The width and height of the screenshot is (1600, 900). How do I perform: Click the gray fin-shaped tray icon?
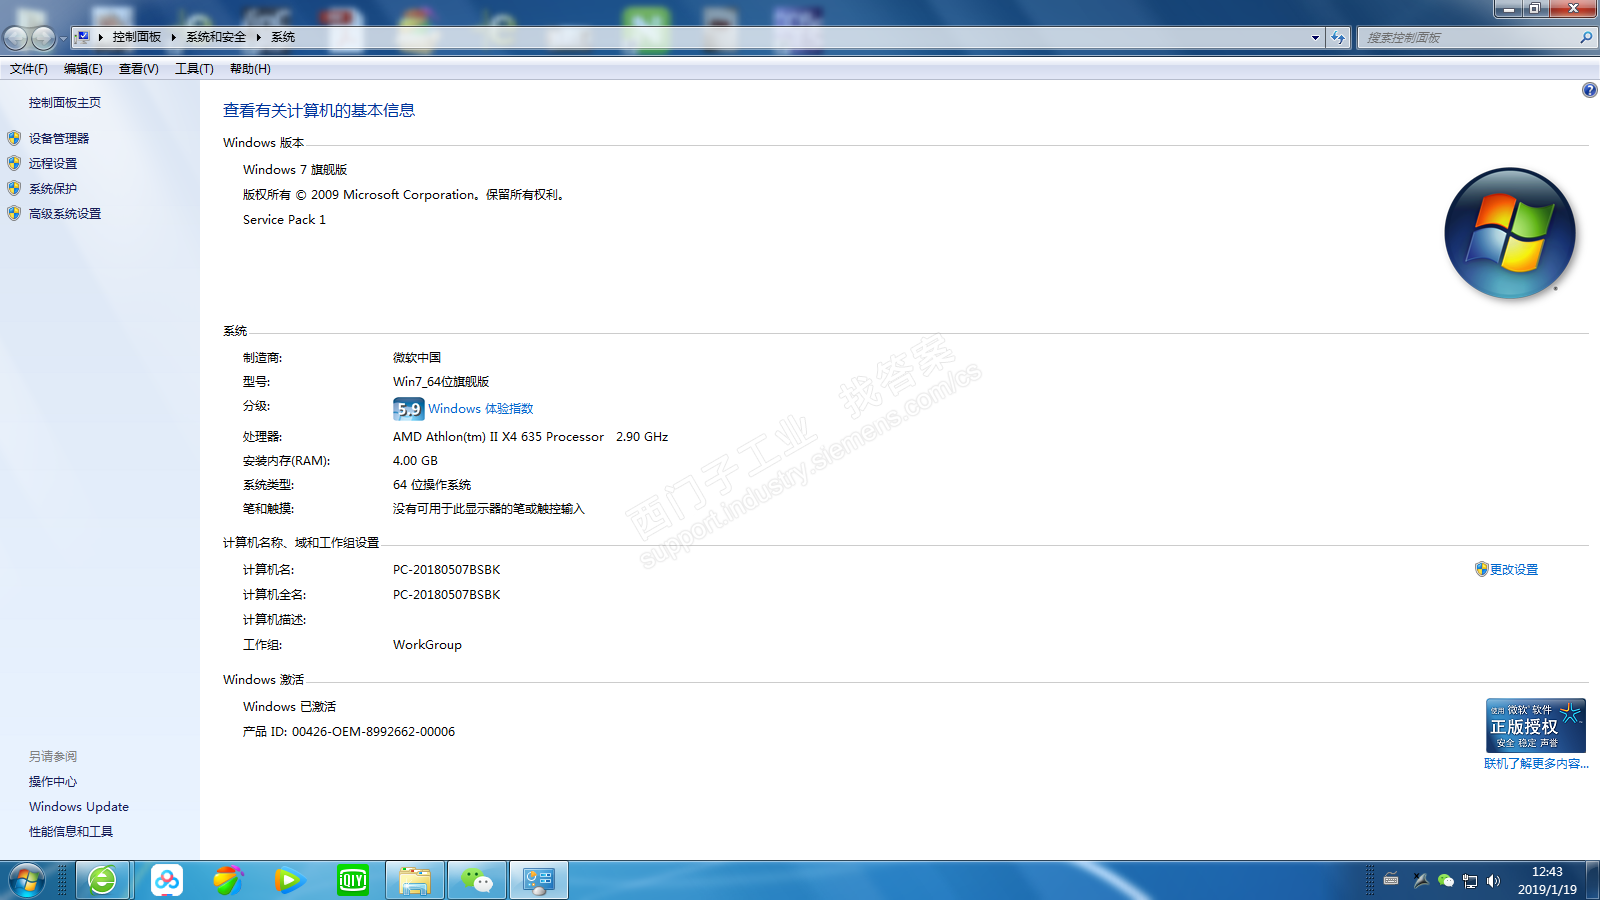pos(1421,880)
